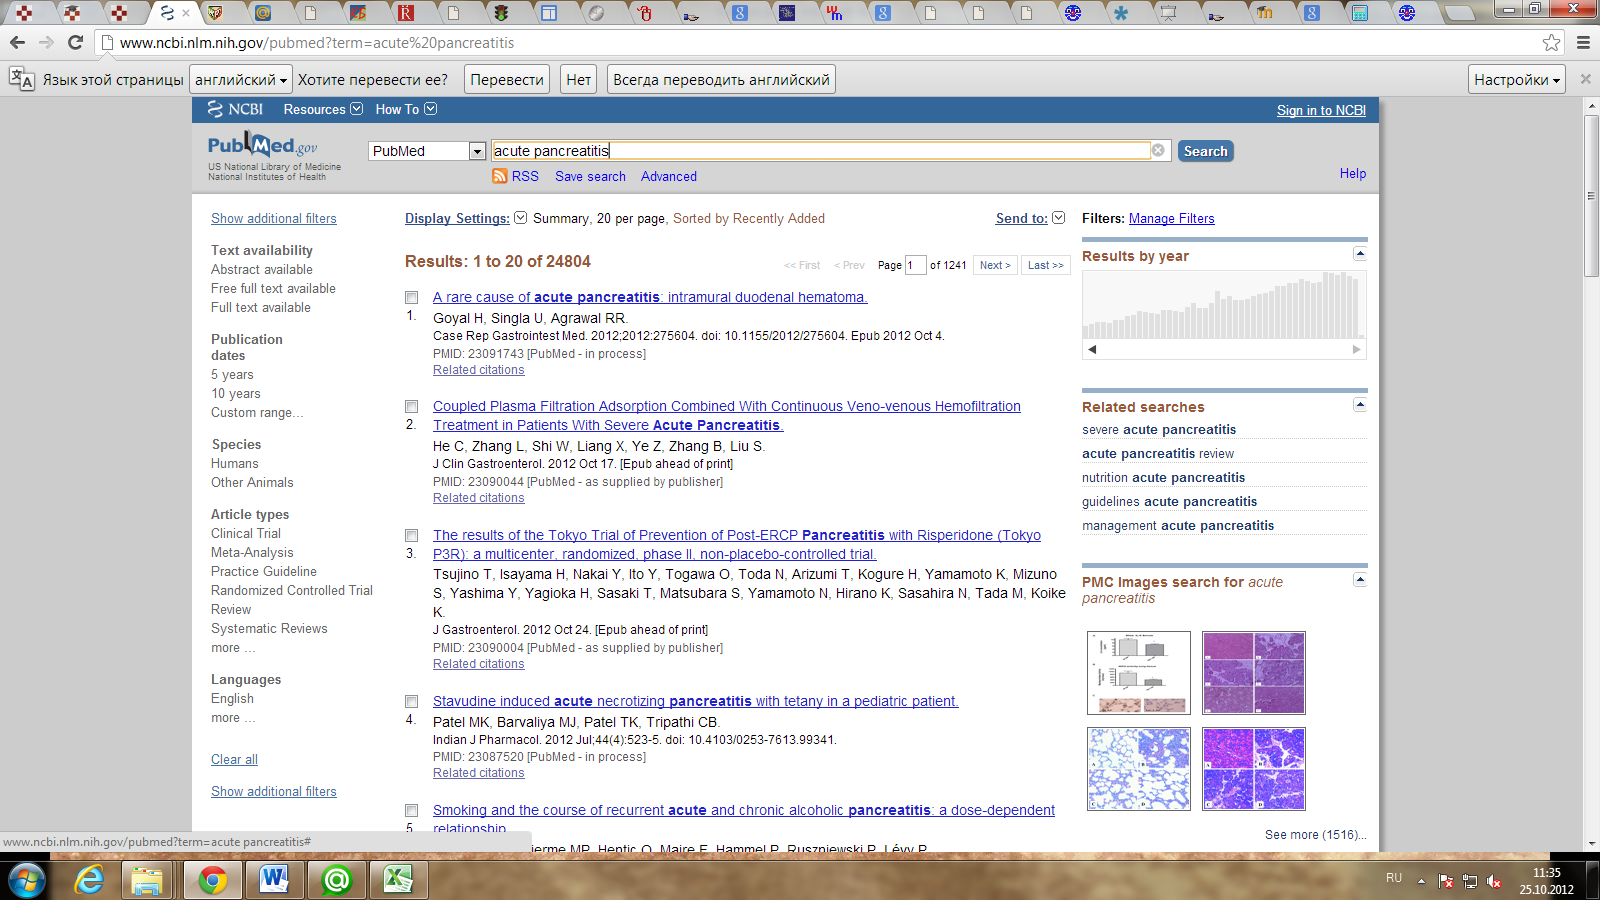The width and height of the screenshot is (1600, 900).
Task: Click the Save search link
Action: tap(590, 176)
